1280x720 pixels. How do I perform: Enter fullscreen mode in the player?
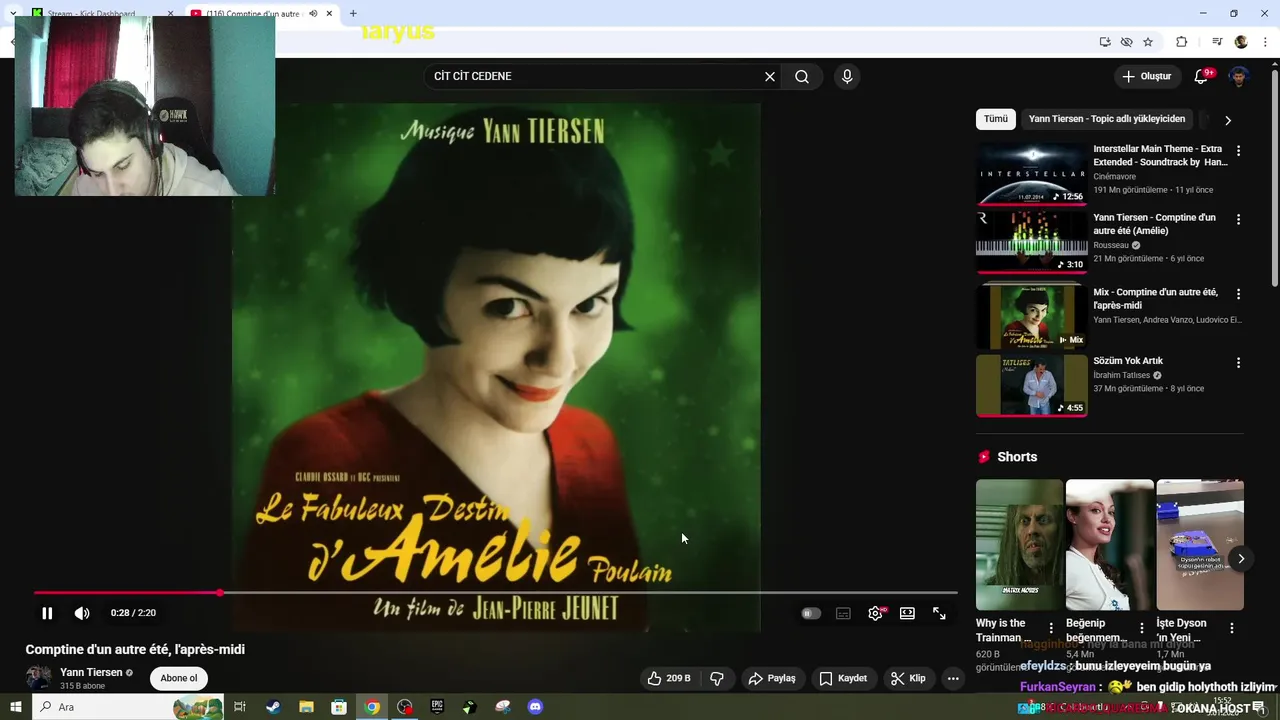click(x=939, y=613)
